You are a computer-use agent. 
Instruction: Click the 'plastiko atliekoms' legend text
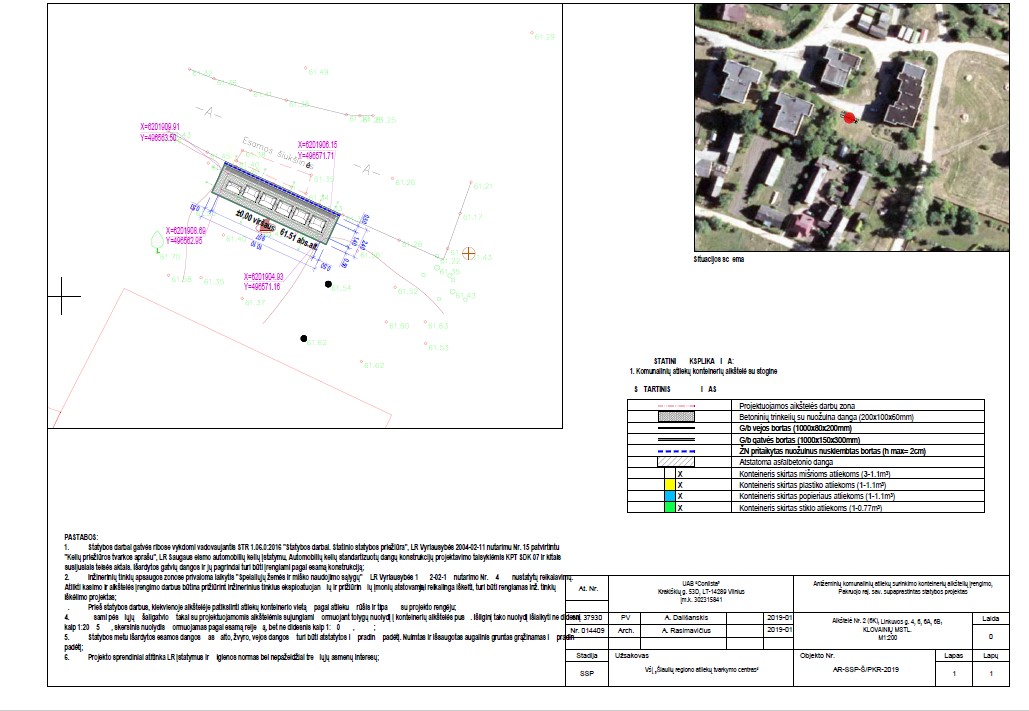(812, 485)
